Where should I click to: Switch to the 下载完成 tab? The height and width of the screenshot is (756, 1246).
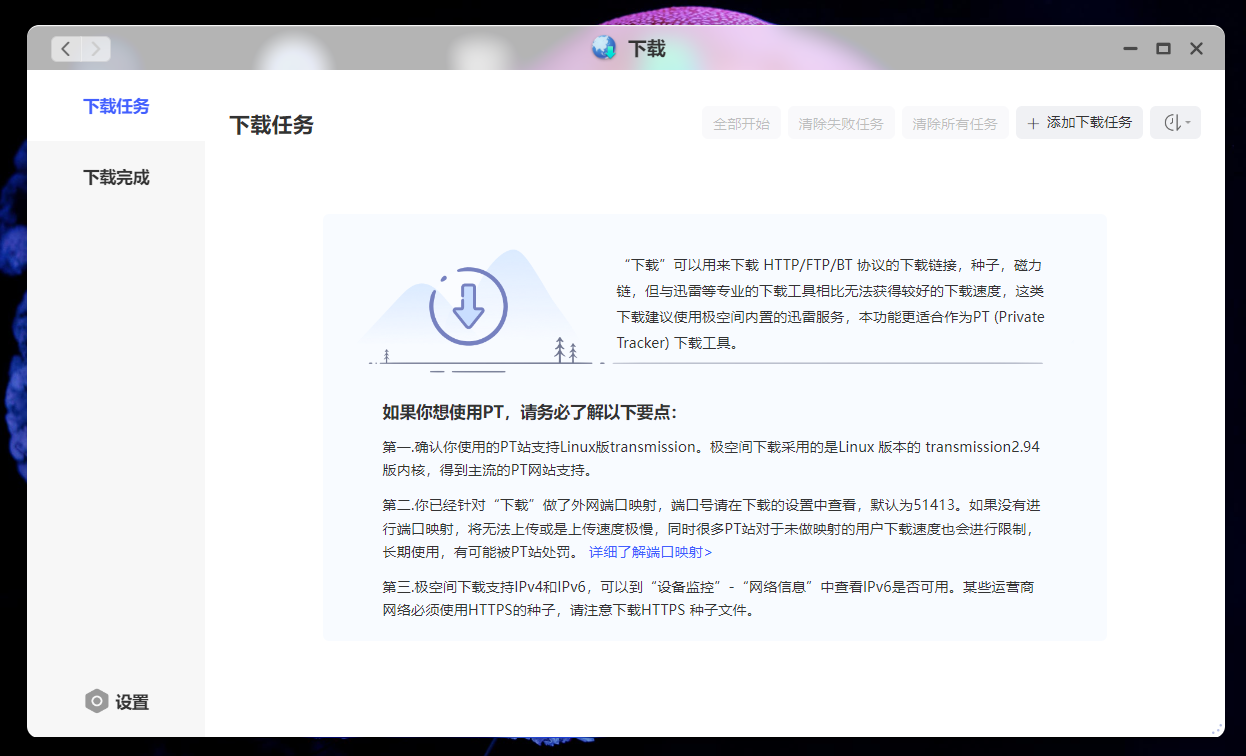116,177
